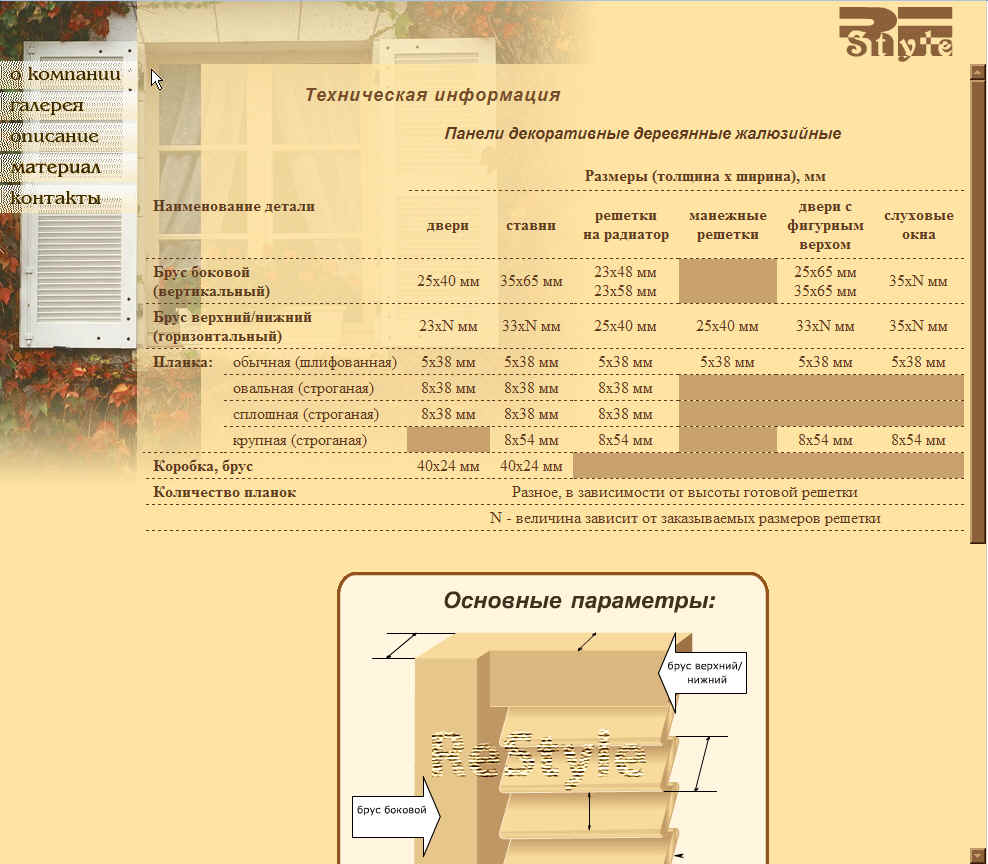988x864 pixels.
Task: Go to the «галерея» page
Action: pyautogui.click(x=47, y=105)
